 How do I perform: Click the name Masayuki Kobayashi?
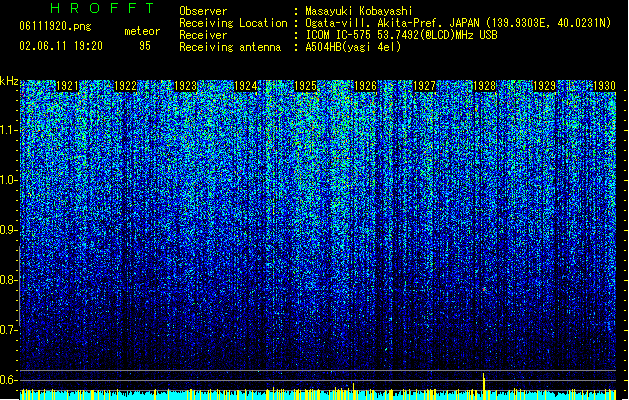(359, 11)
